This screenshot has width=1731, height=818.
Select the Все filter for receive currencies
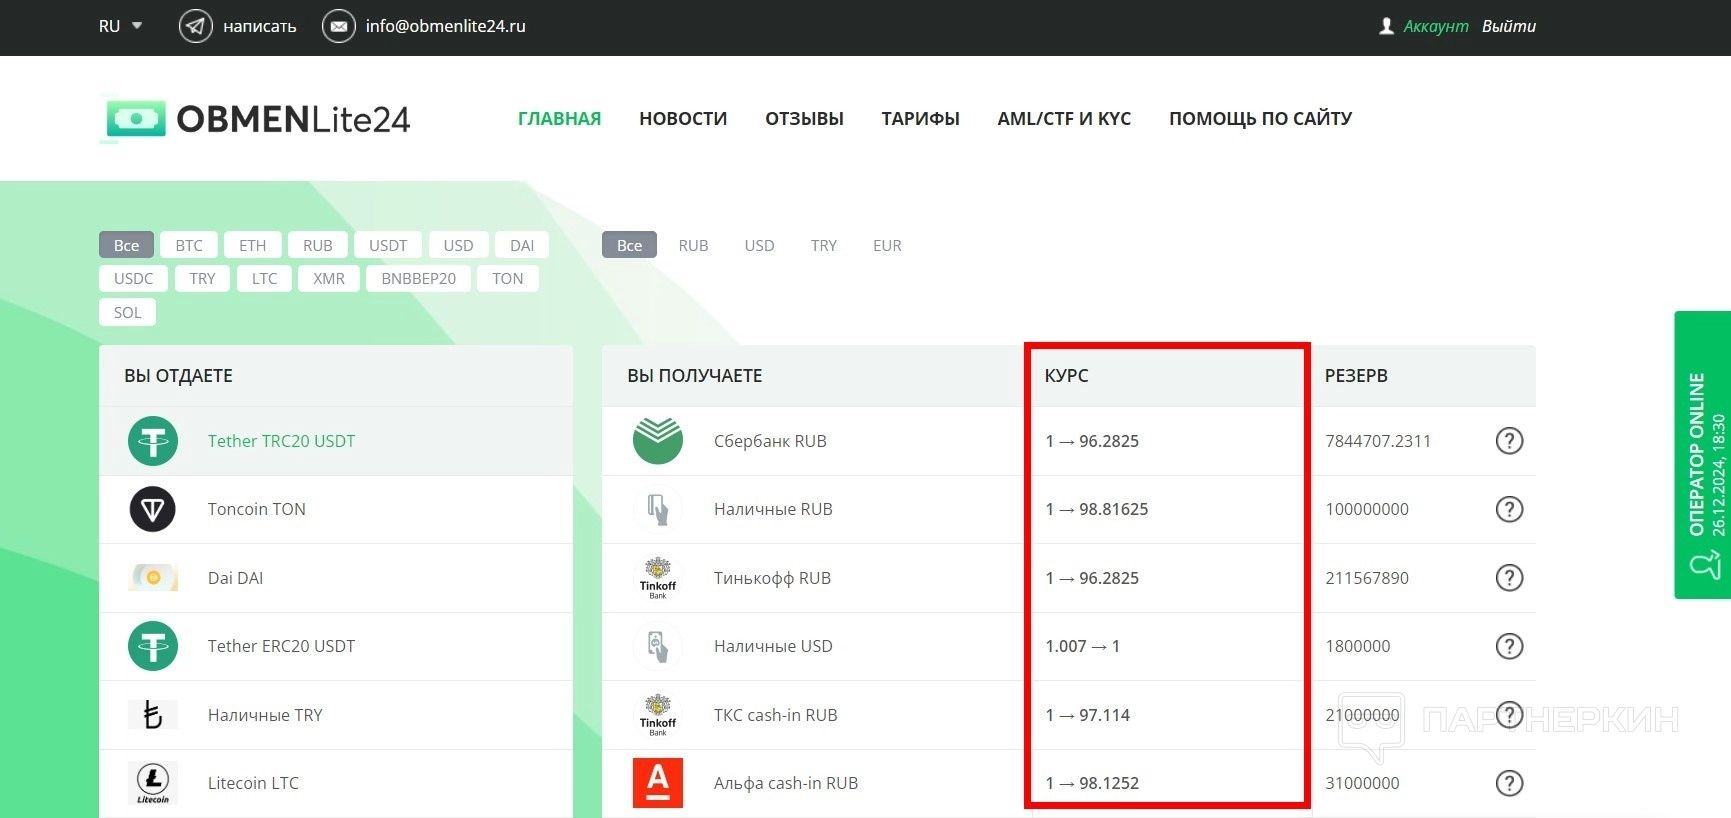pyautogui.click(x=630, y=245)
